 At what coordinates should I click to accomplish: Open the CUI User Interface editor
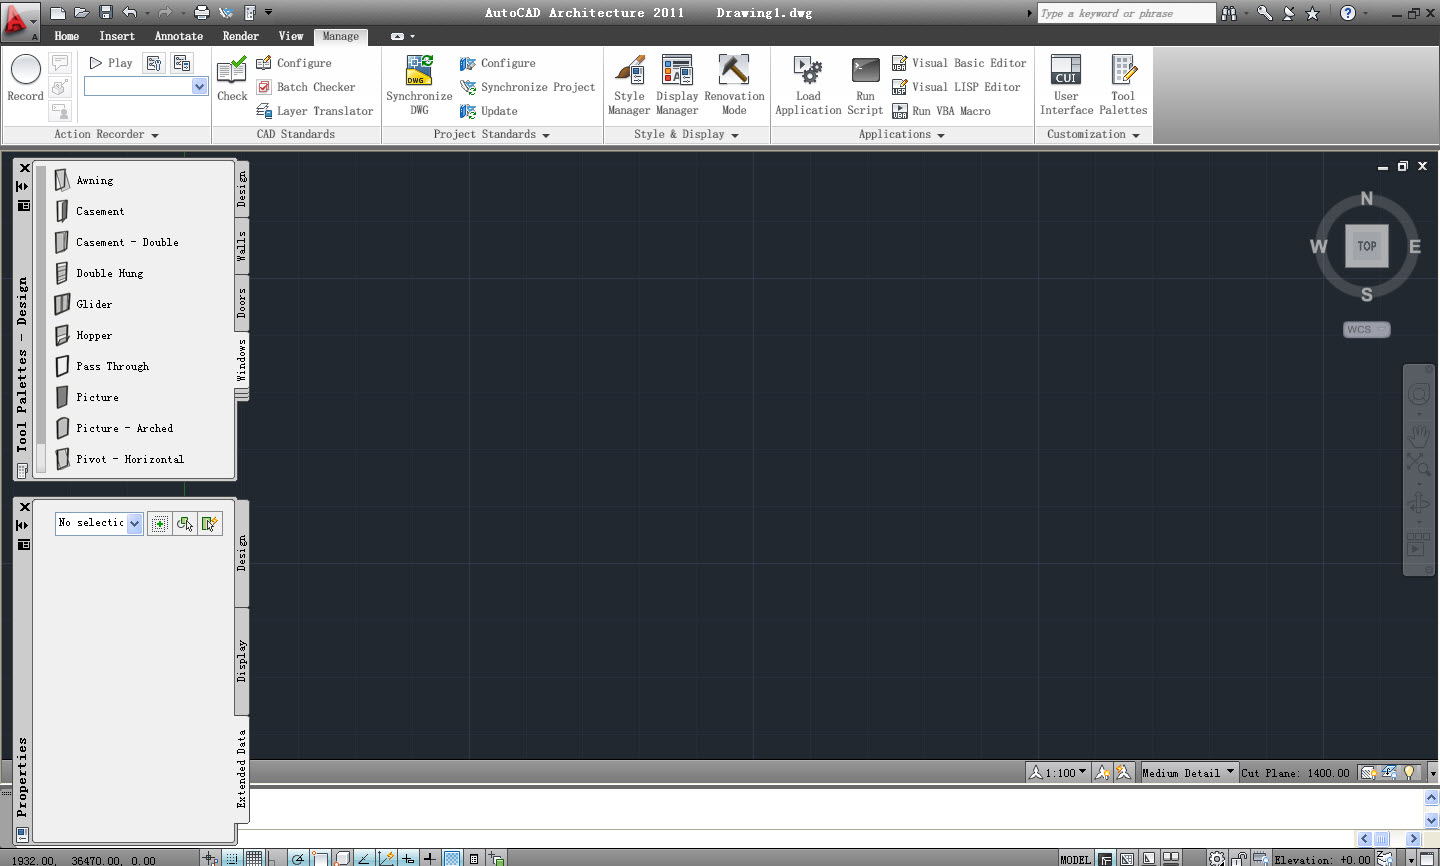[1066, 84]
